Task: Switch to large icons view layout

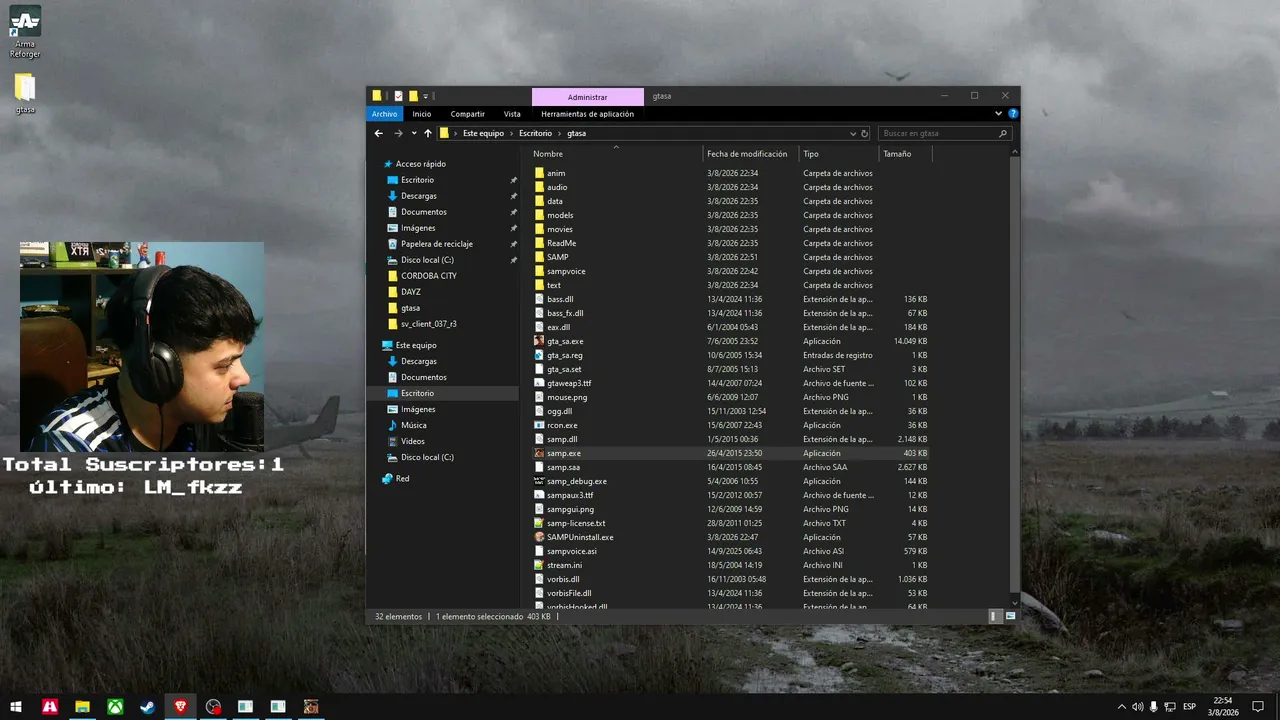Action: [x=1010, y=616]
